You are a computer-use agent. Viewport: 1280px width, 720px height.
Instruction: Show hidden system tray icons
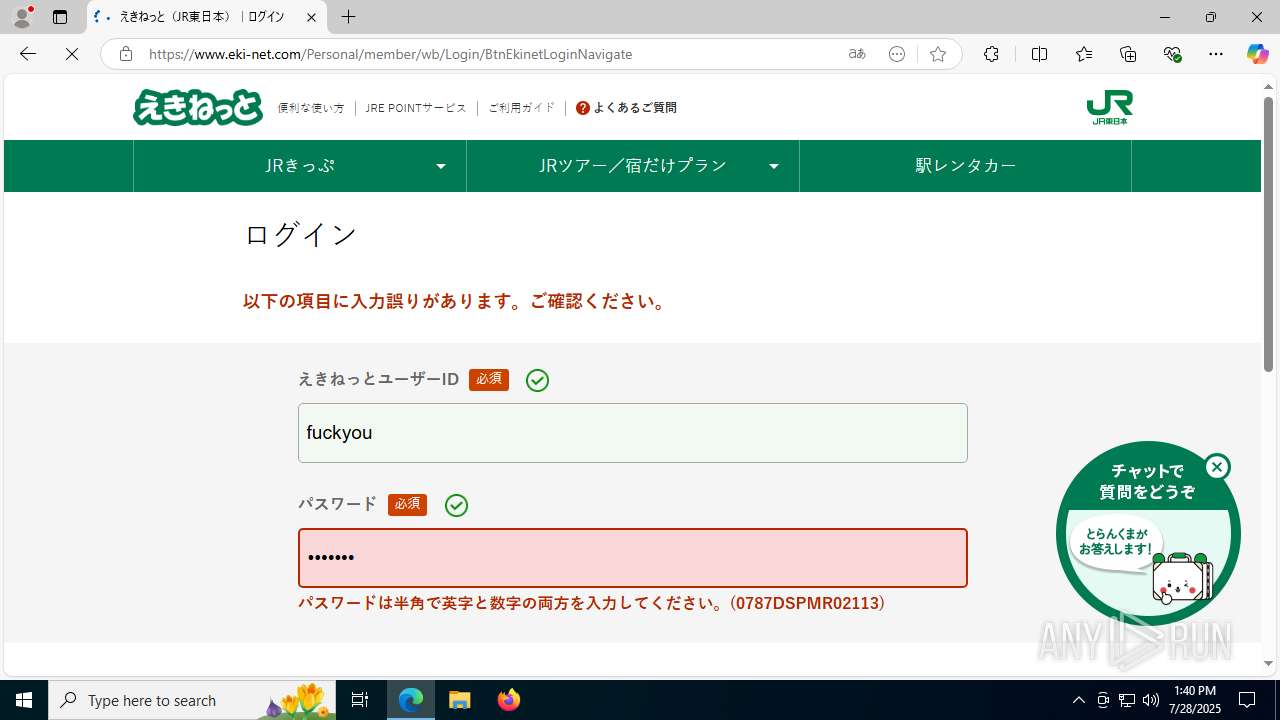(1079, 700)
